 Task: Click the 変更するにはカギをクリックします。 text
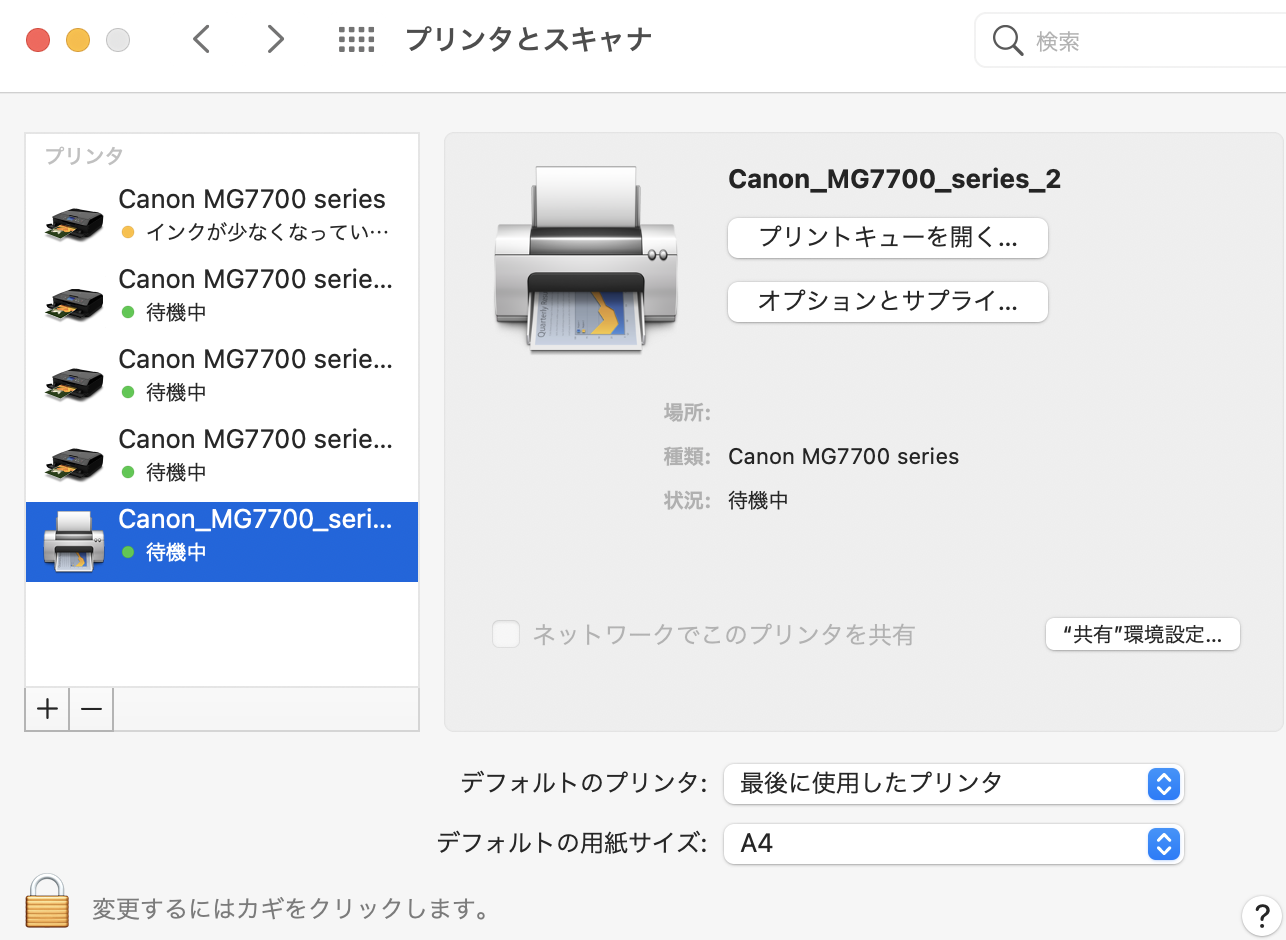(x=291, y=909)
